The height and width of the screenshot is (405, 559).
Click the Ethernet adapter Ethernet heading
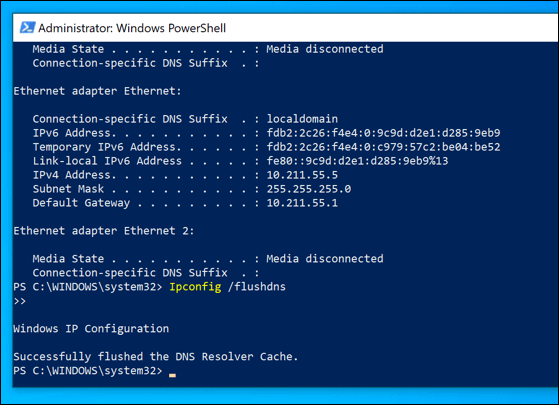tap(97, 91)
